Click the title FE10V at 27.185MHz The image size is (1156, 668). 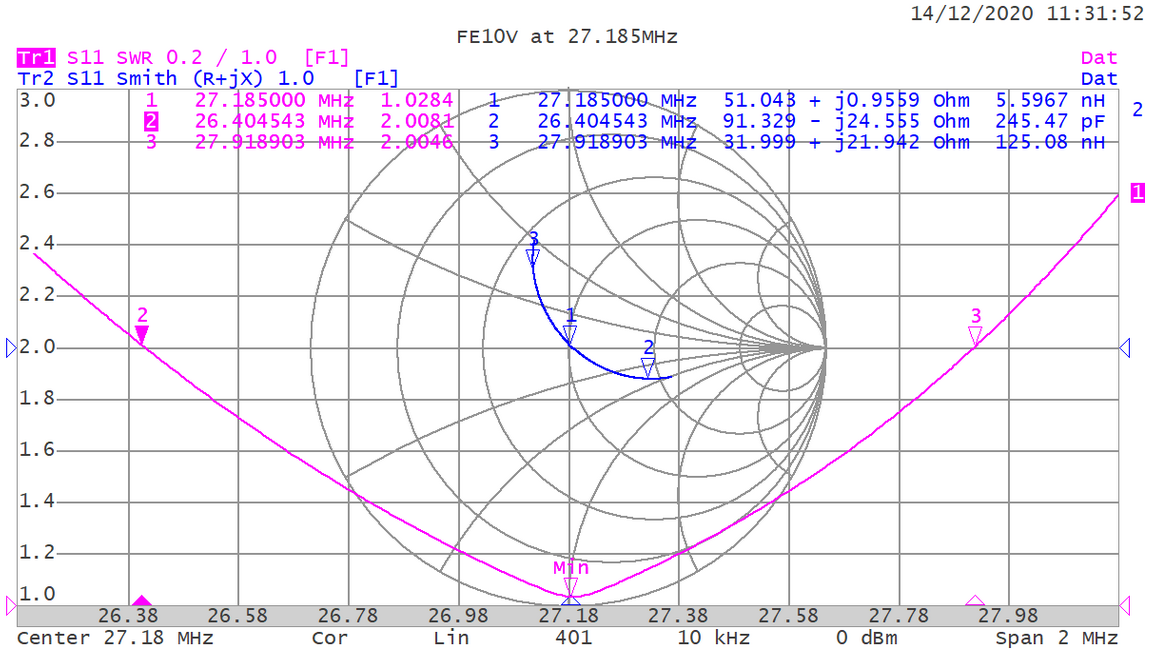click(567, 37)
